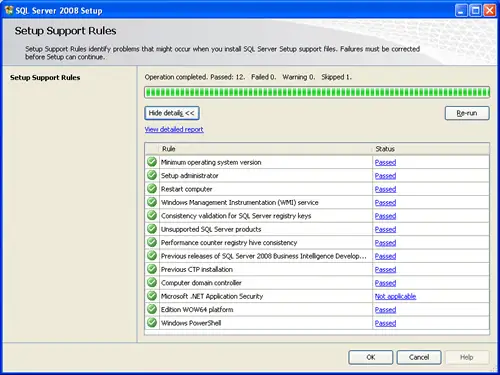Click green check icon for WMI service rule
Screen dimensions: 500x375
[x=152, y=202]
